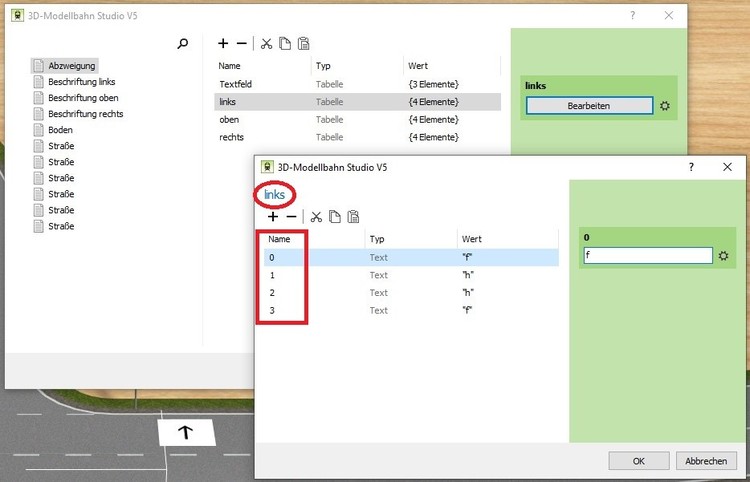Add a new entry in back window toolbar
Viewport: 750px width, 482px height.
click(x=223, y=44)
